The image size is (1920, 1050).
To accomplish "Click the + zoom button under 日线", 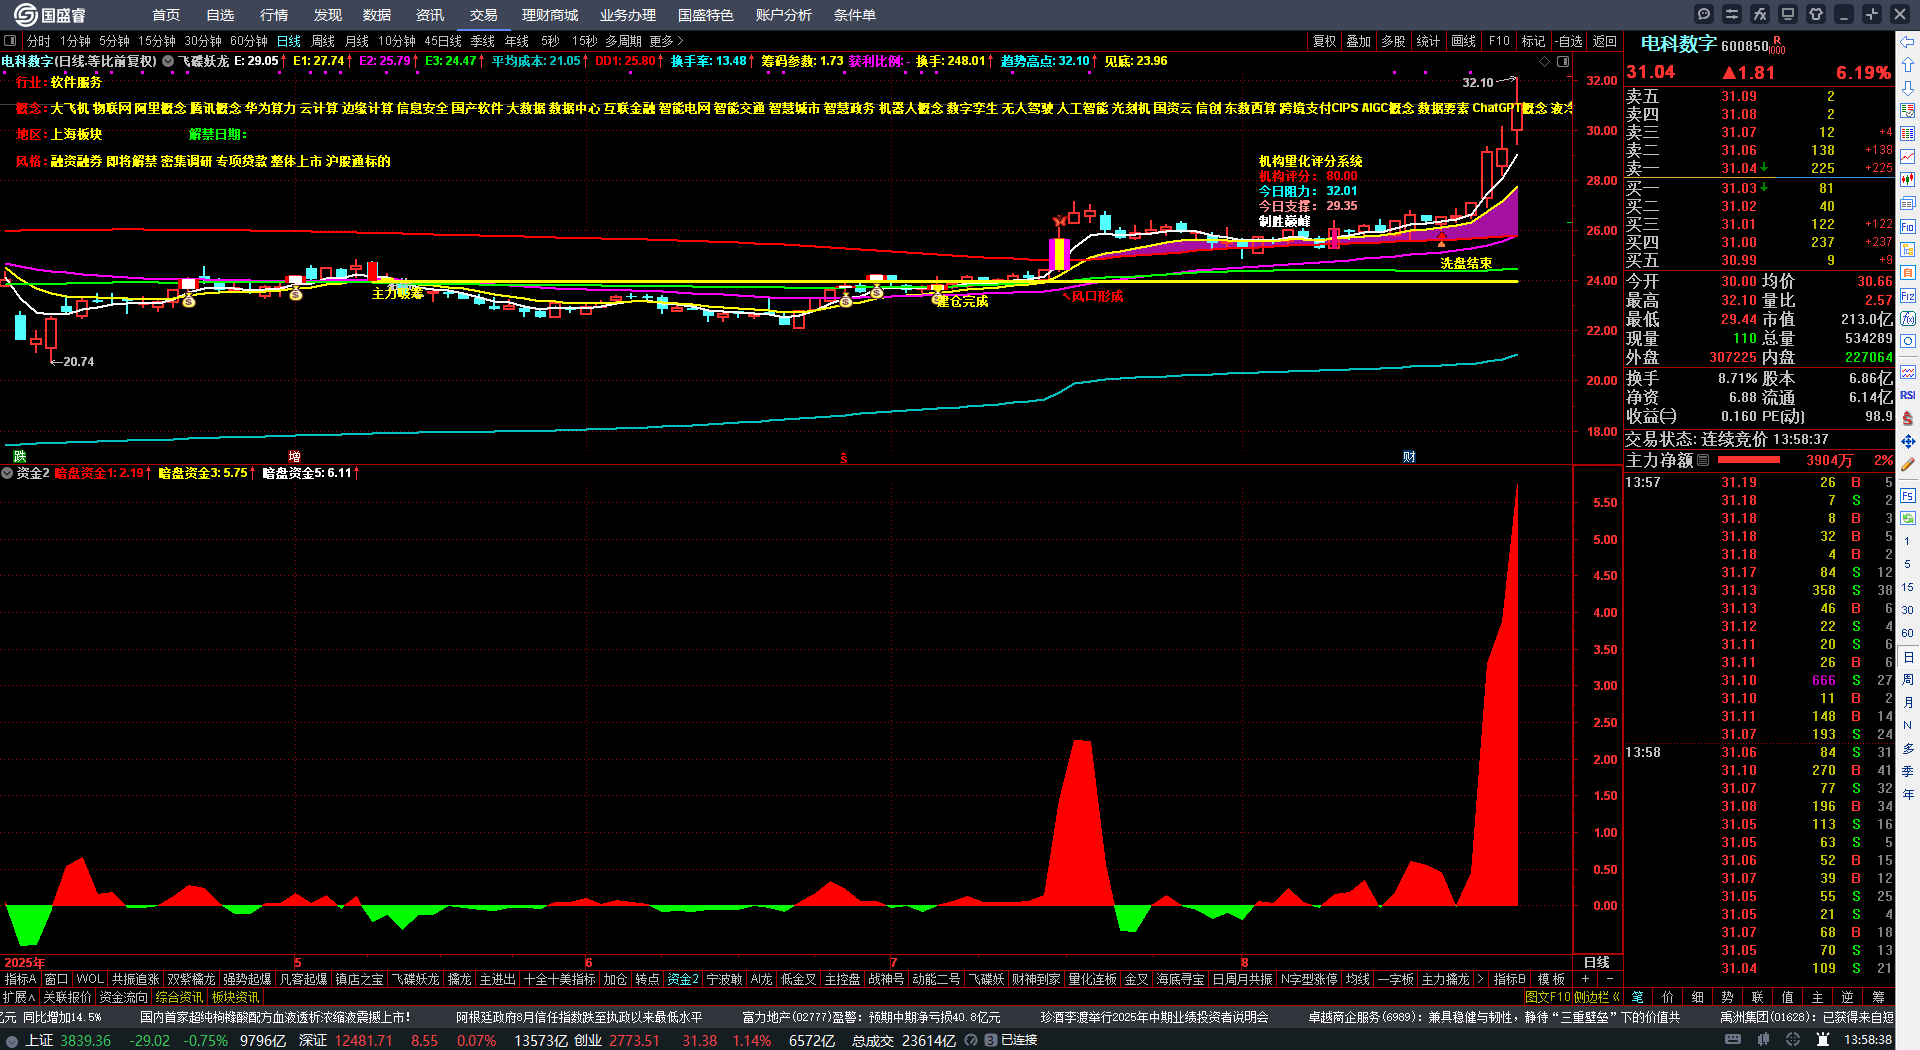I will click(x=1585, y=979).
